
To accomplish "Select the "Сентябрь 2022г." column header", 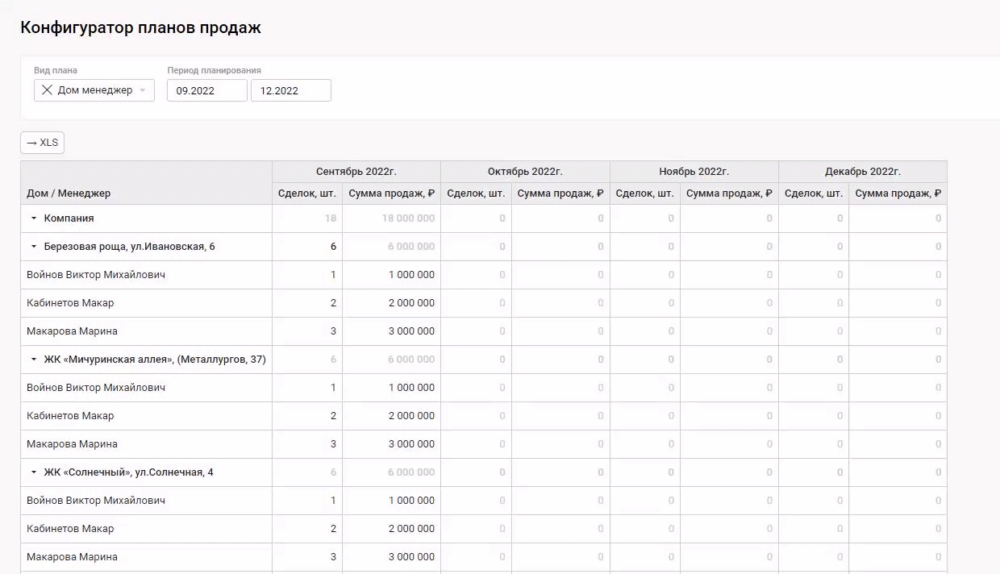I will point(356,172).
